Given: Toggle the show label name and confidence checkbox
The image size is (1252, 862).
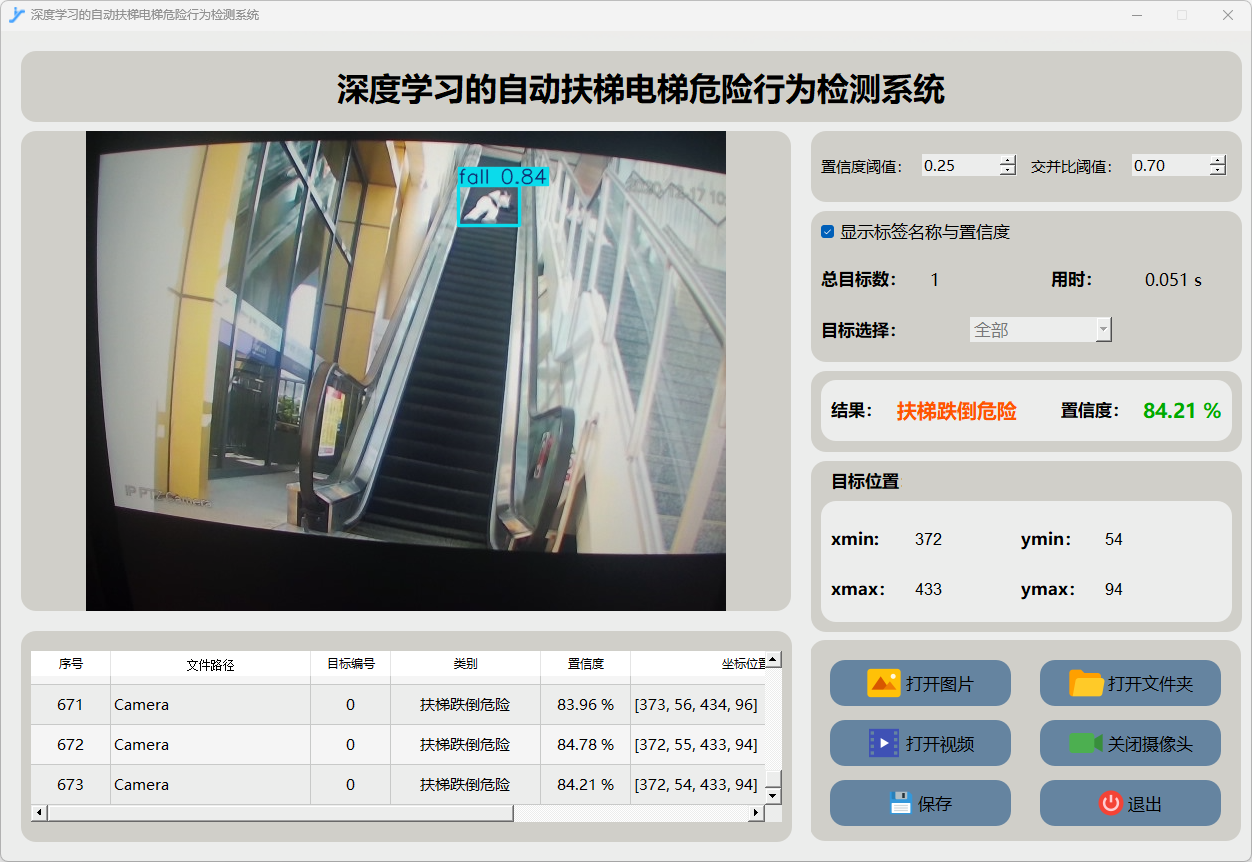Looking at the screenshot, I should [828, 232].
